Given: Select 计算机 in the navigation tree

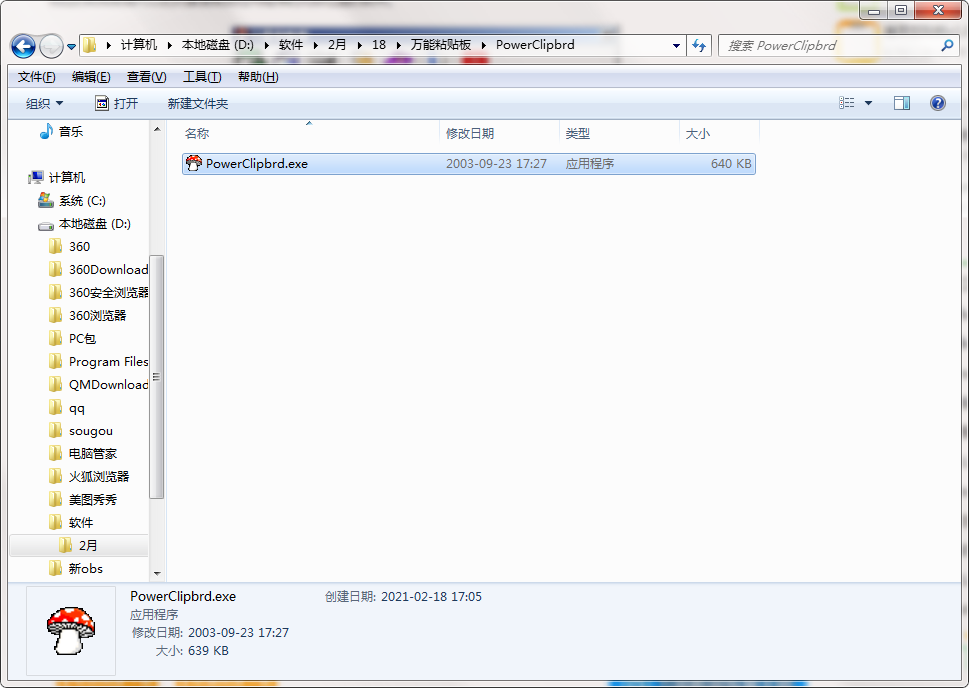Looking at the screenshot, I should click(x=67, y=177).
